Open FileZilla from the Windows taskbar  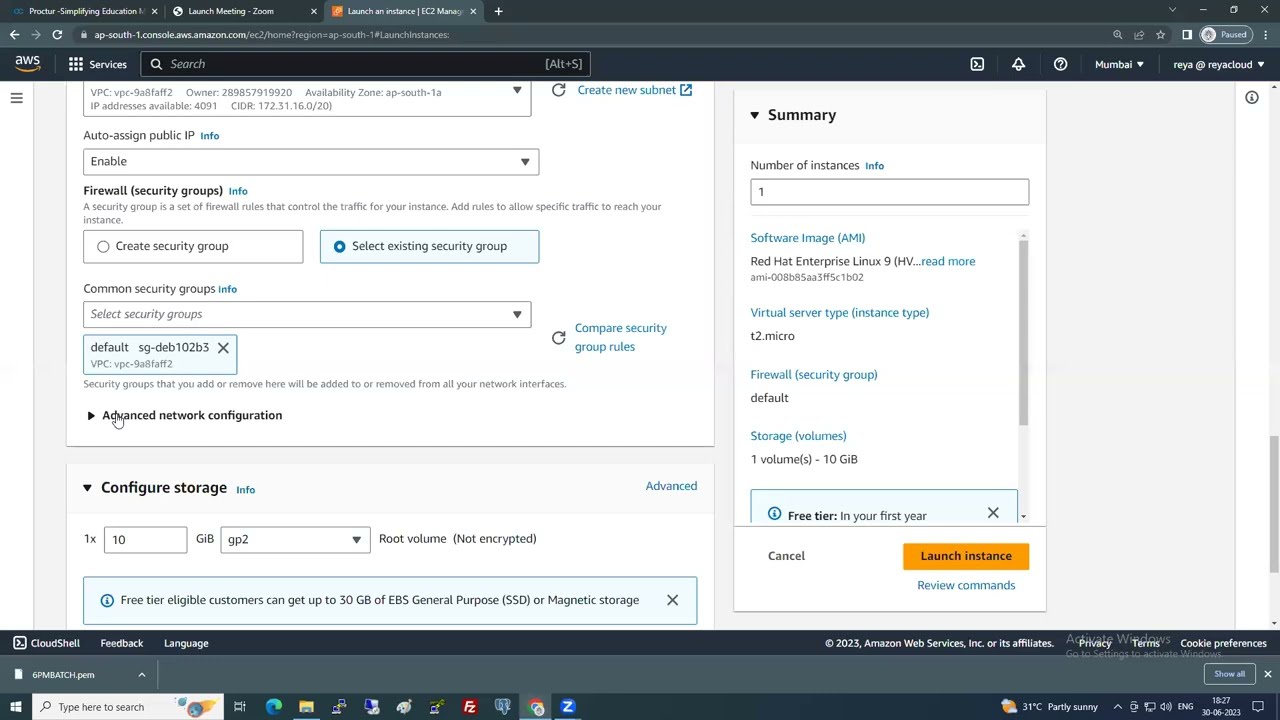coord(470,707)
